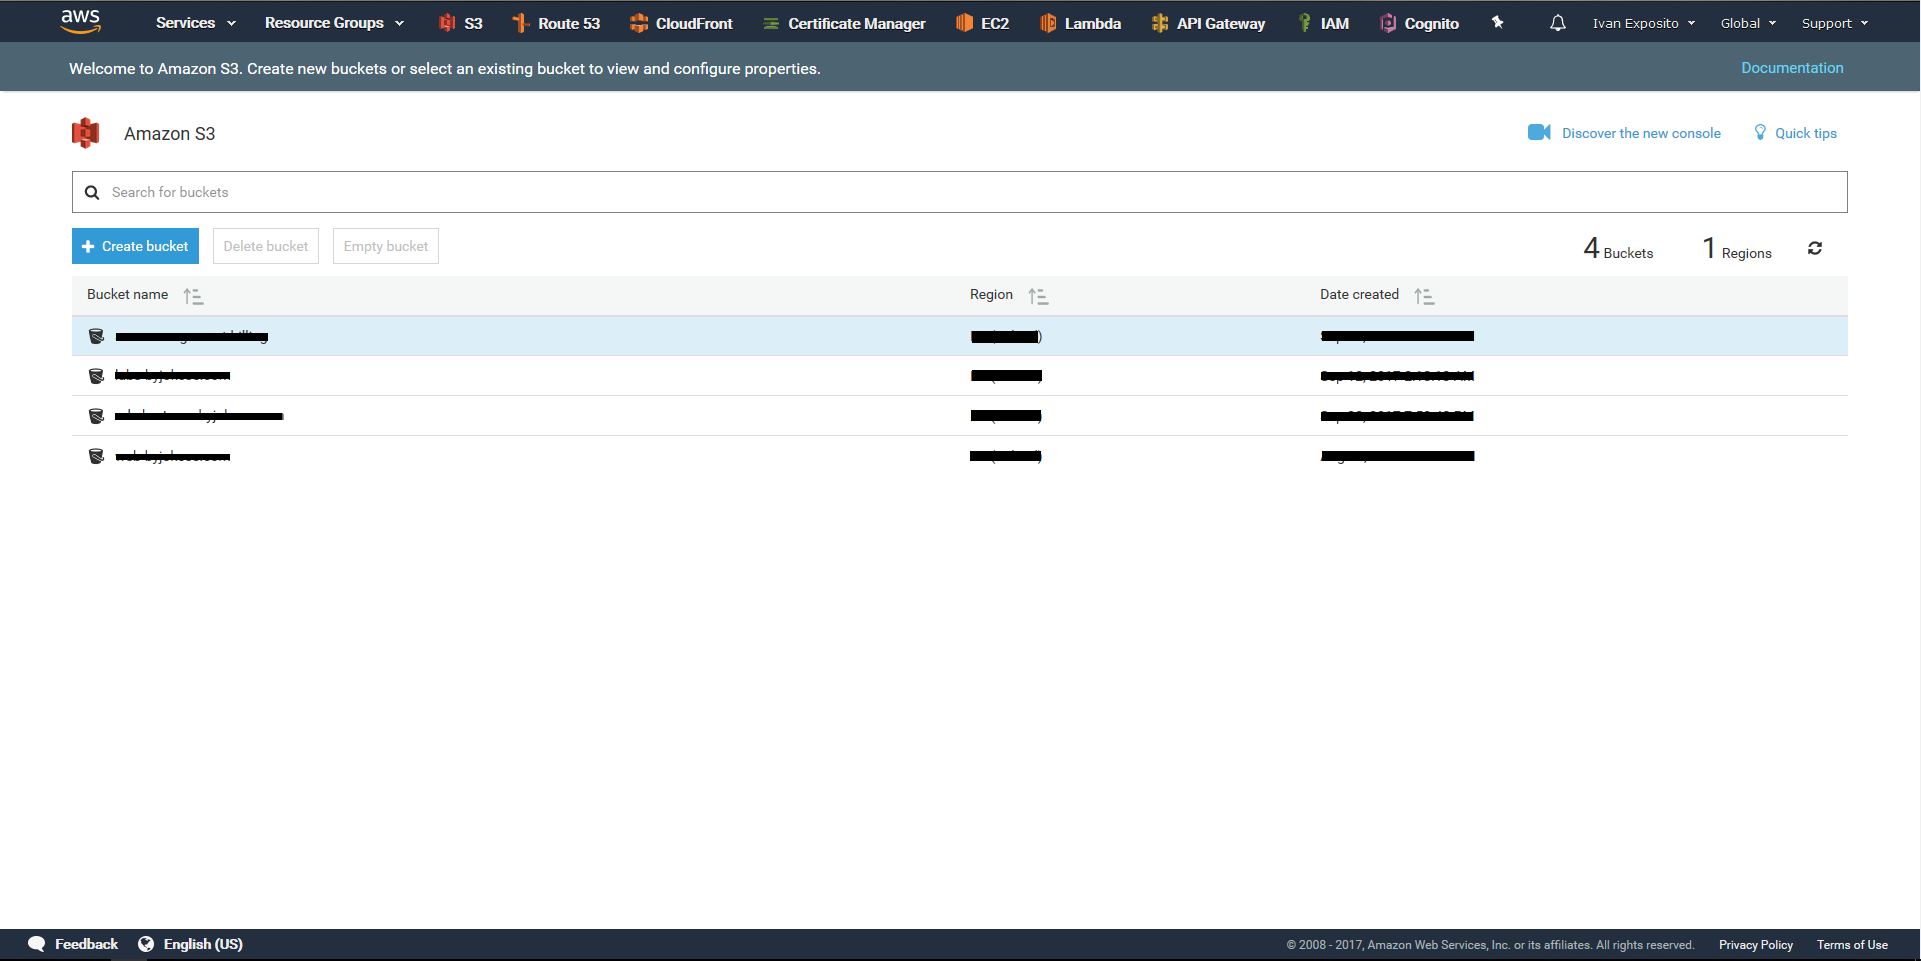
Task: Open the Feedback link in footer
Action: tap(86, 944)
